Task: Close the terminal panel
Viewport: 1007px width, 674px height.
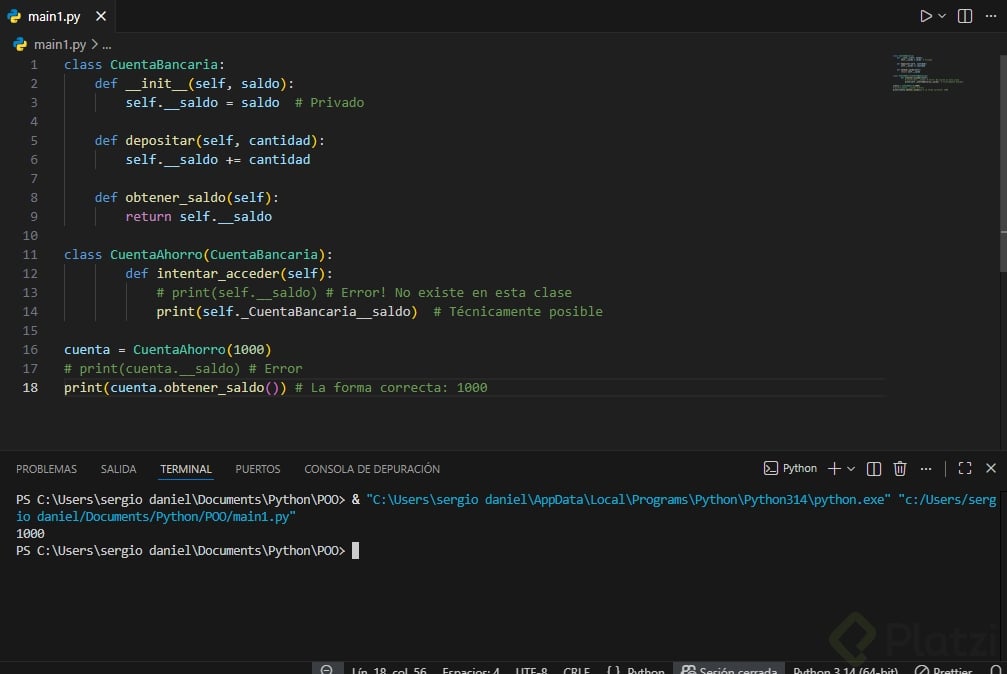Action: tap(991, 468)
